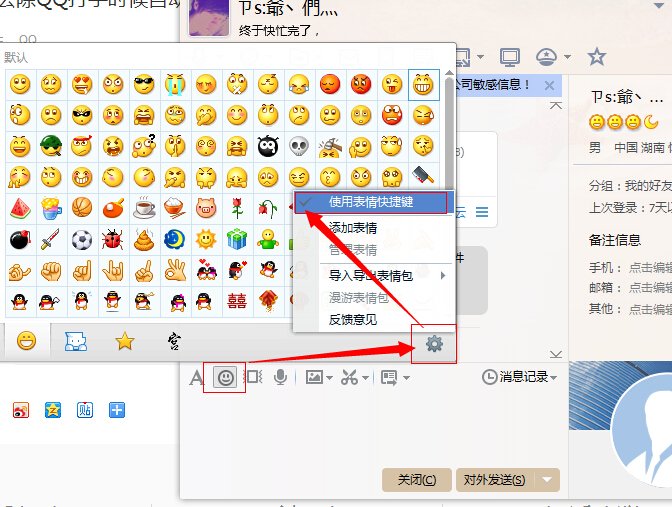This screenshot has height=507, width=672.
Task: Click the three-line menu icon in chat
Action: (482, 212)
